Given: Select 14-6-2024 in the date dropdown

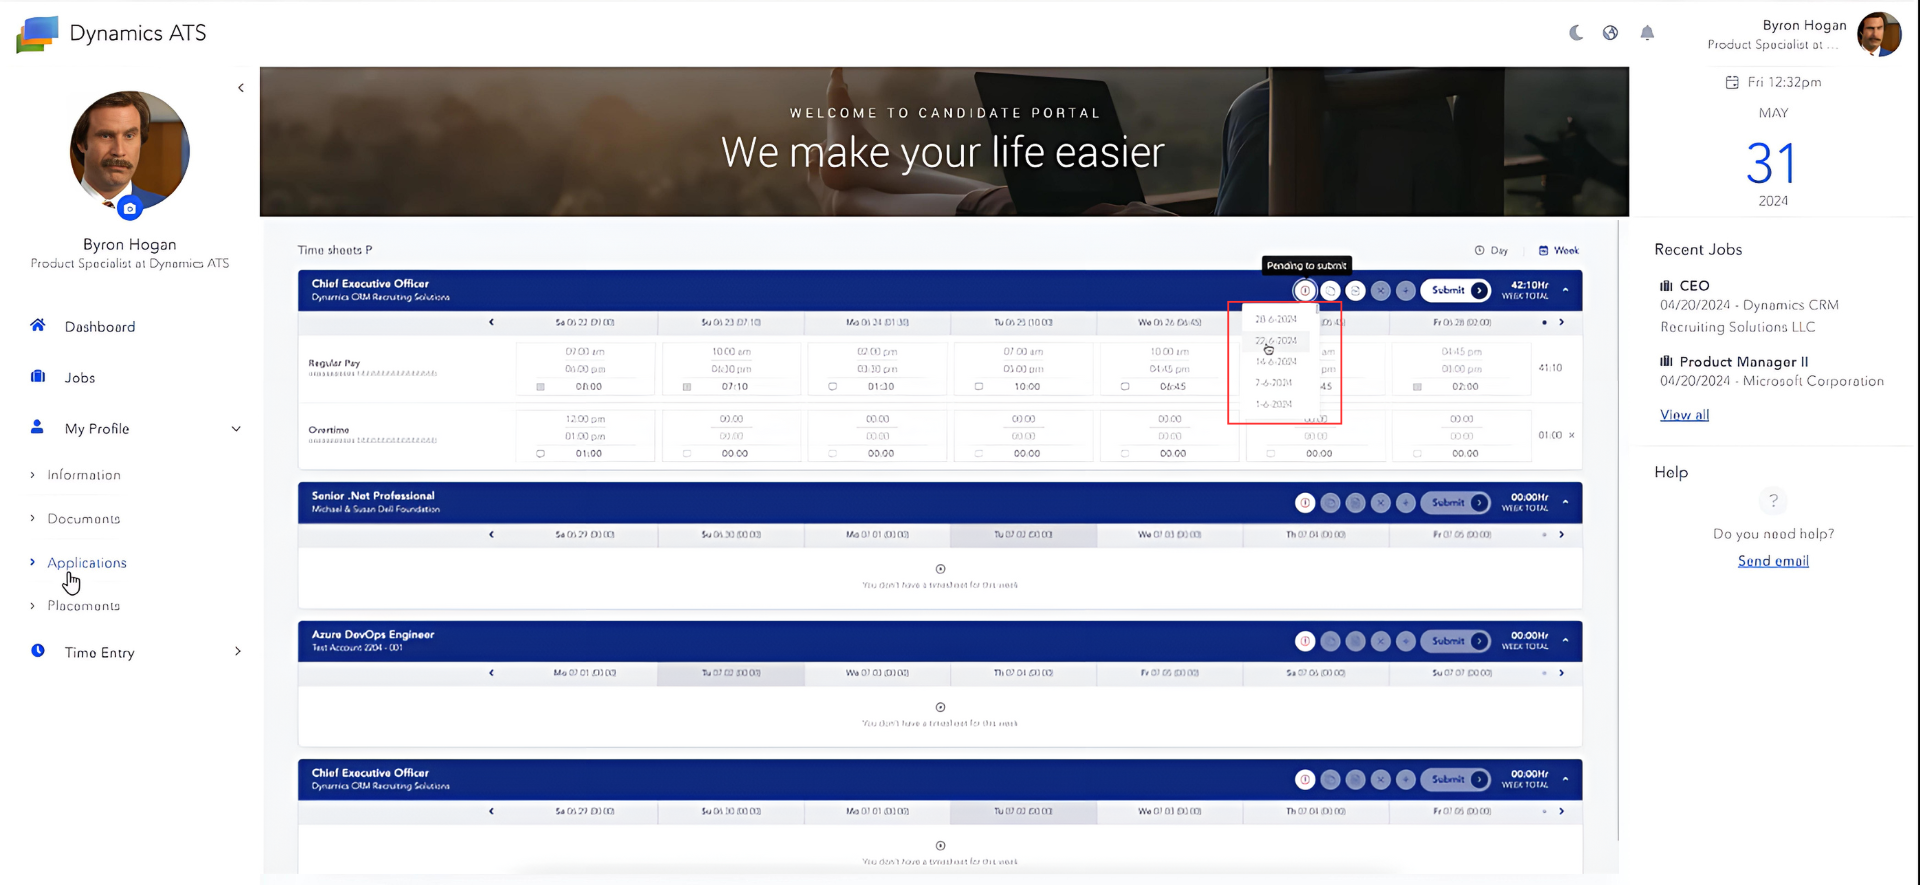Looking at the screenshot, I should click(1276, 362).
